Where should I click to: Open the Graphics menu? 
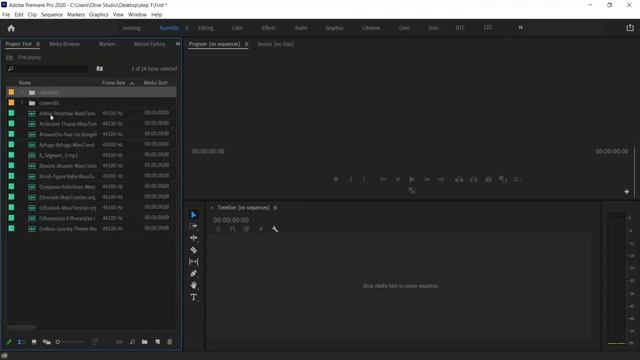pyautogui.click(x=99, y=15)
